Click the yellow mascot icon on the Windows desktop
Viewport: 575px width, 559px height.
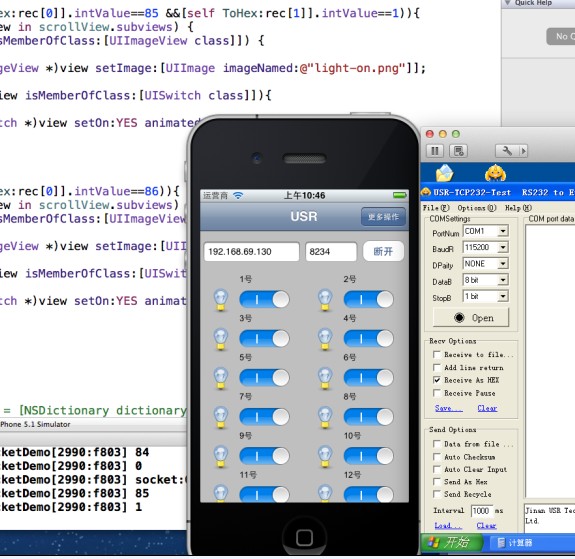tap(495, 173)
